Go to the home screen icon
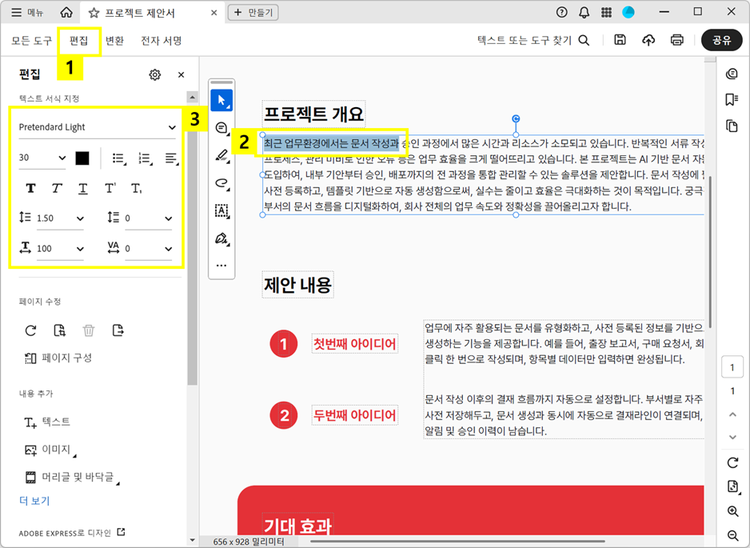The image size is (750, 548). pos(66,12)
